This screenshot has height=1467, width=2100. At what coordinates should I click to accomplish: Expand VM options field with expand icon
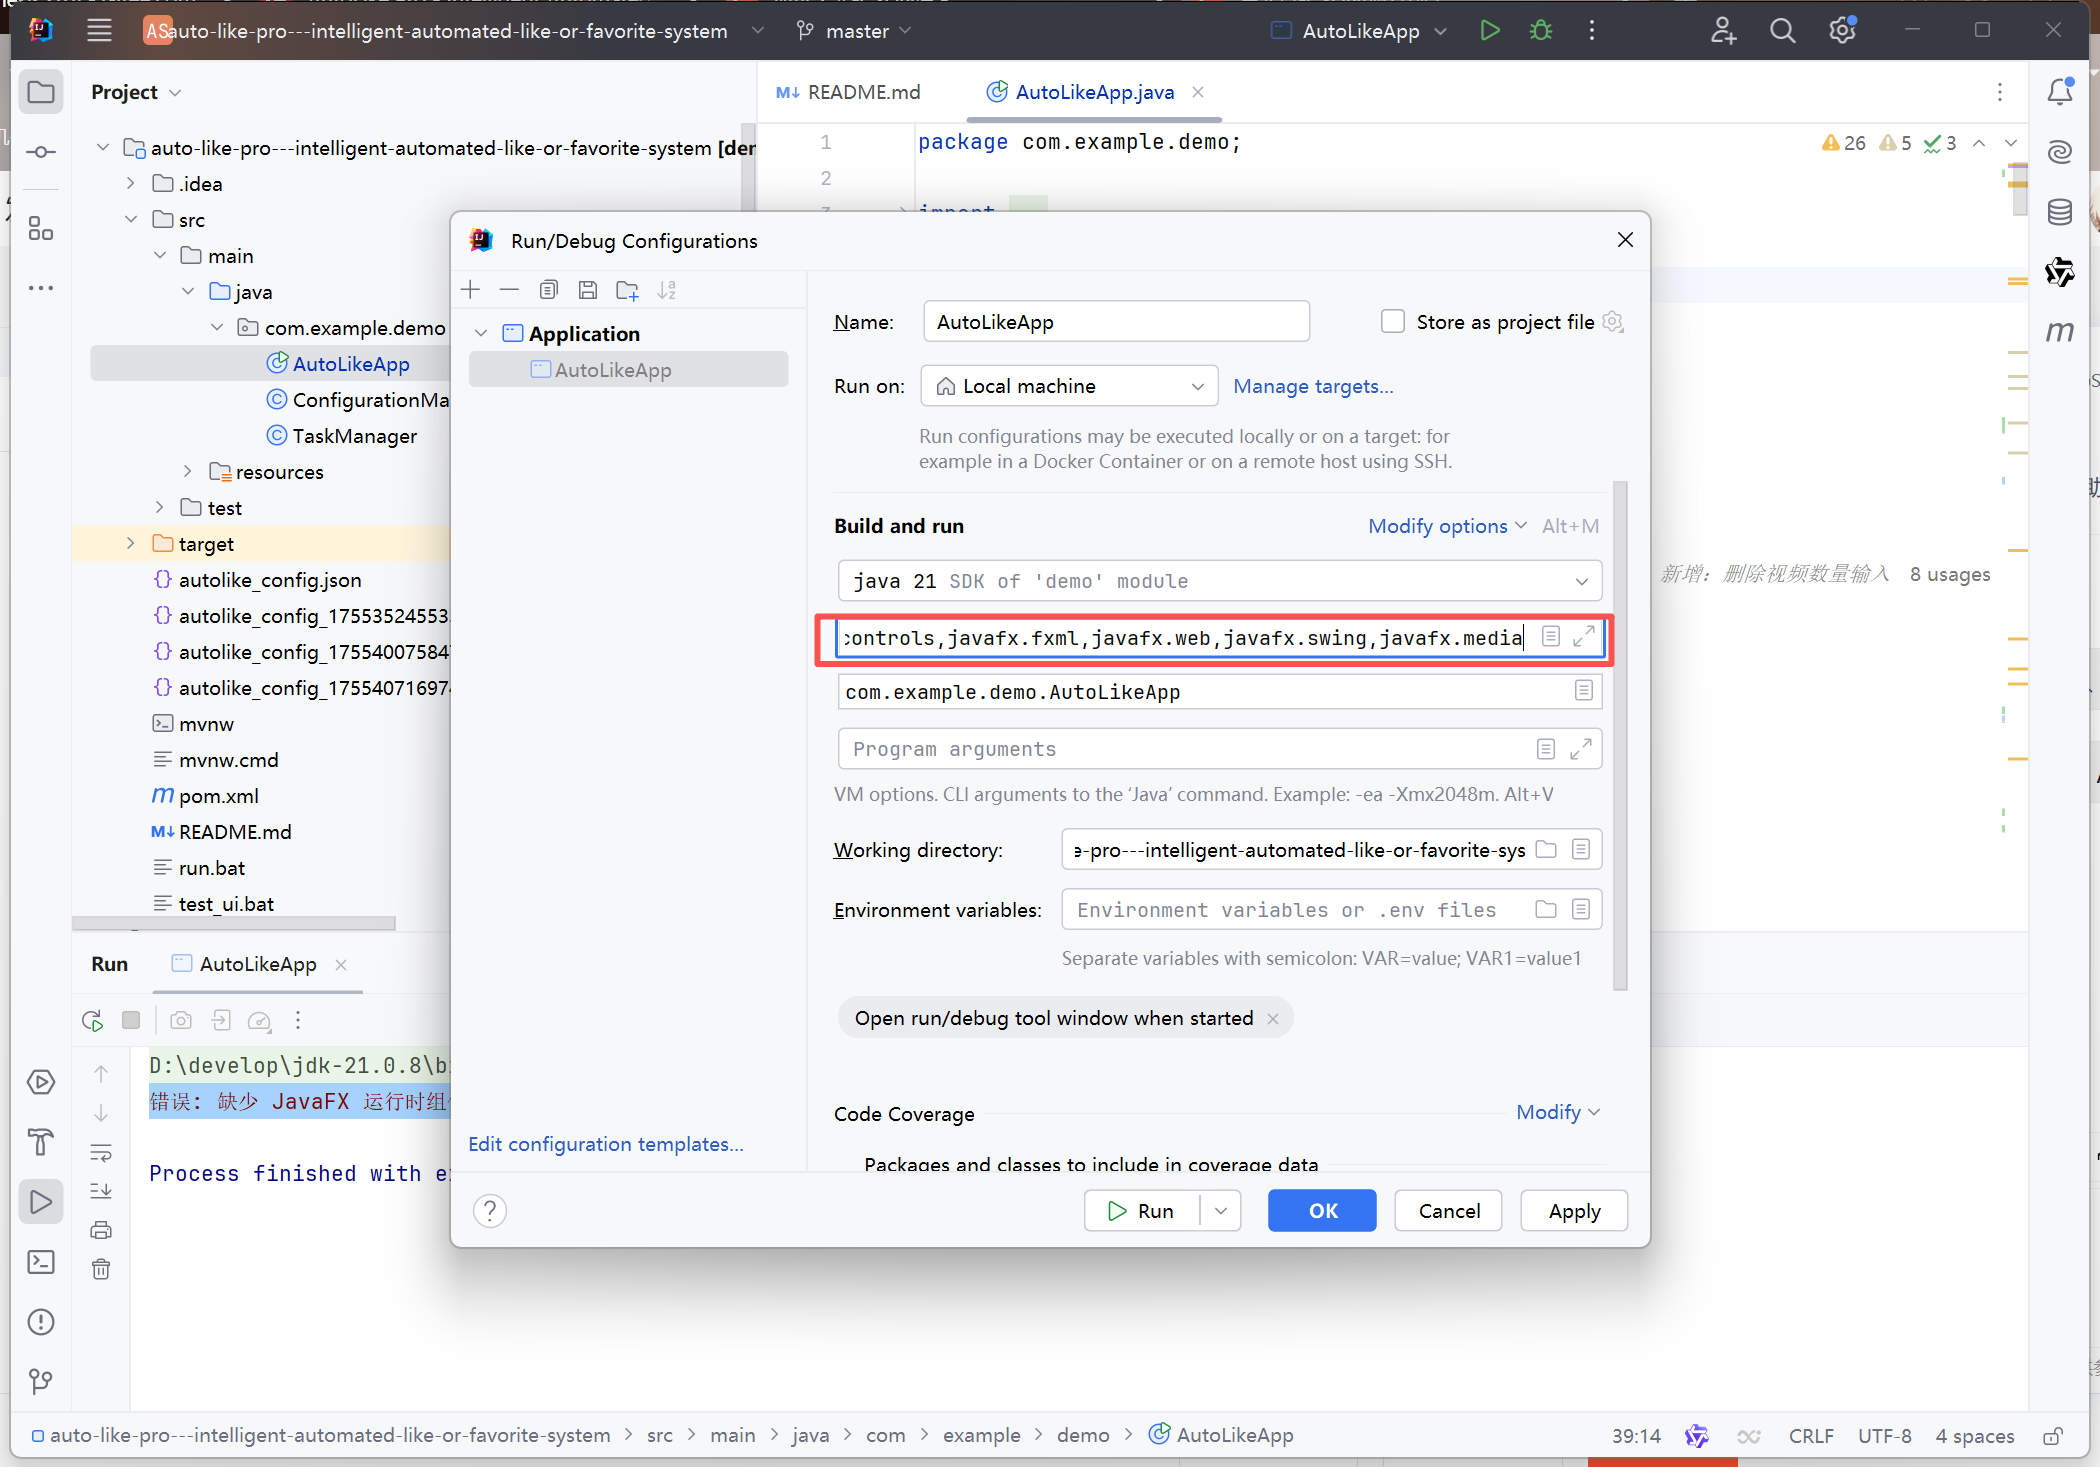(1584, 637)
